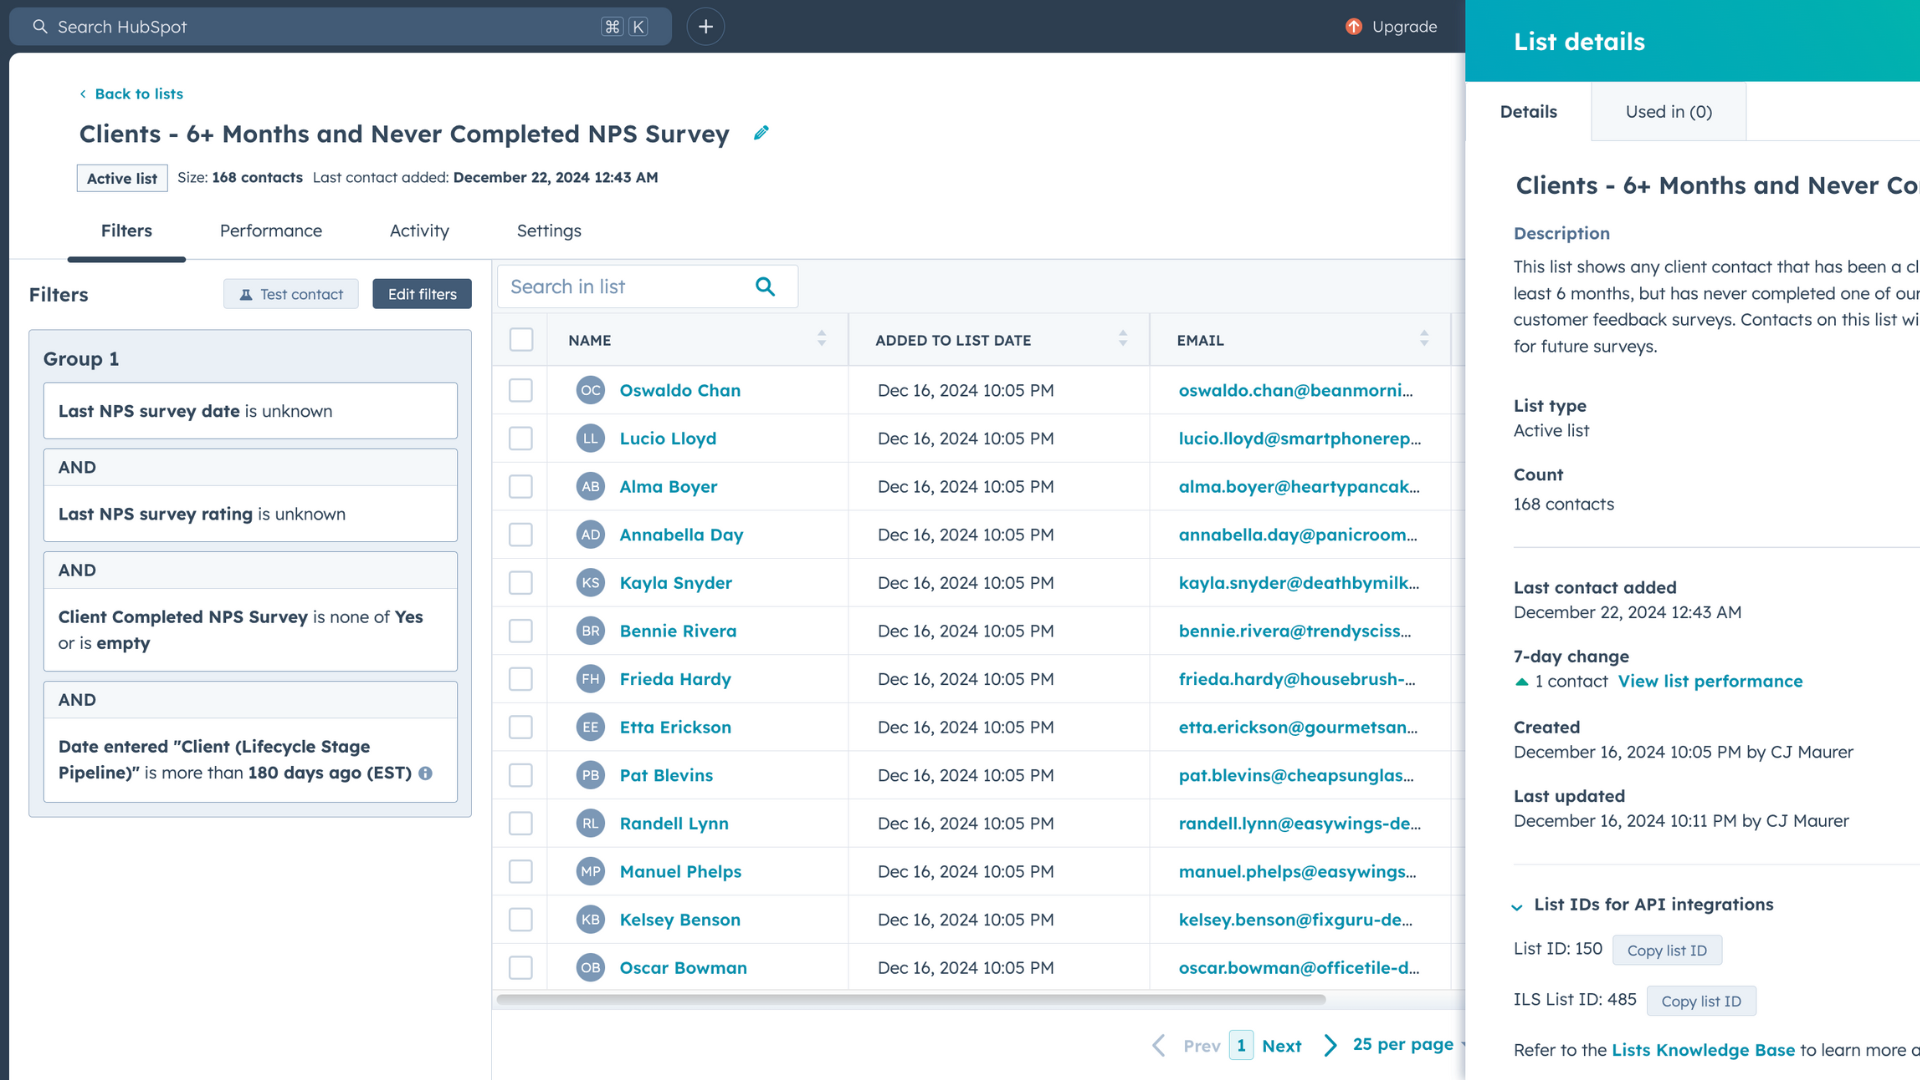Click the plus quick-create icon in top bar
Viewport: 1920px width, 1080px height.
tap(705, 27)
